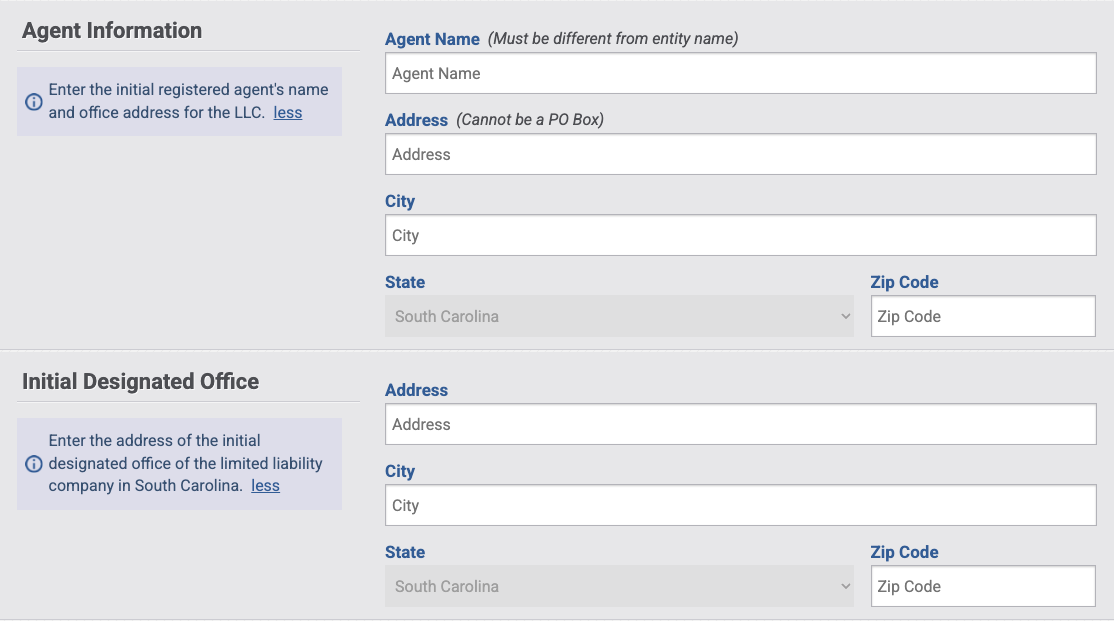The image size is (1114, 621).
Task: Focus the Agent Name input field
Action: (740, 73)
